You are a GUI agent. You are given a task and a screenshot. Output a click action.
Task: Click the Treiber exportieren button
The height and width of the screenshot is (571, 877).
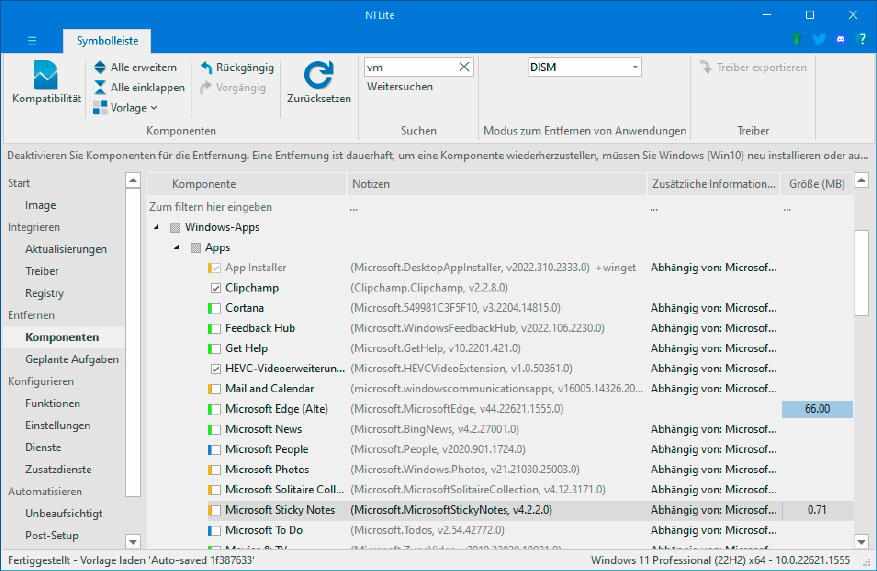(753, 68)
